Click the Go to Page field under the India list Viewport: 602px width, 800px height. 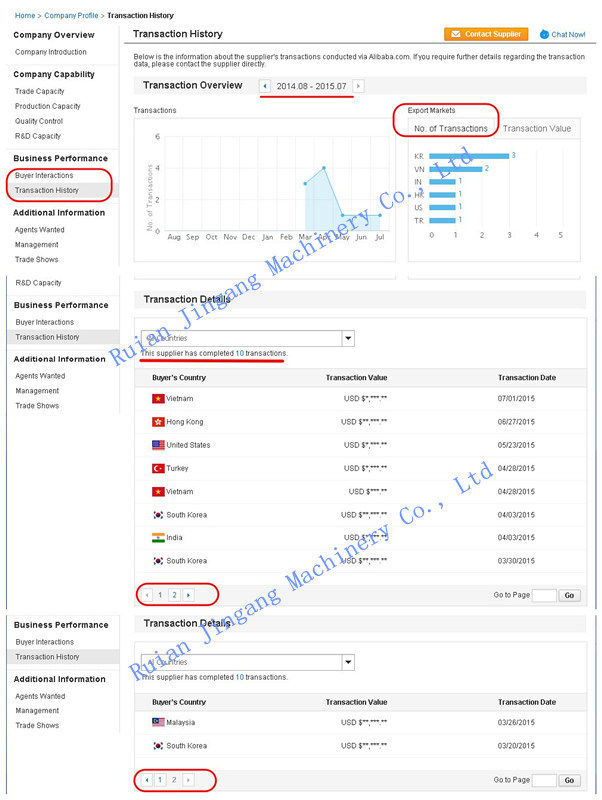click(x=544, y=595)
